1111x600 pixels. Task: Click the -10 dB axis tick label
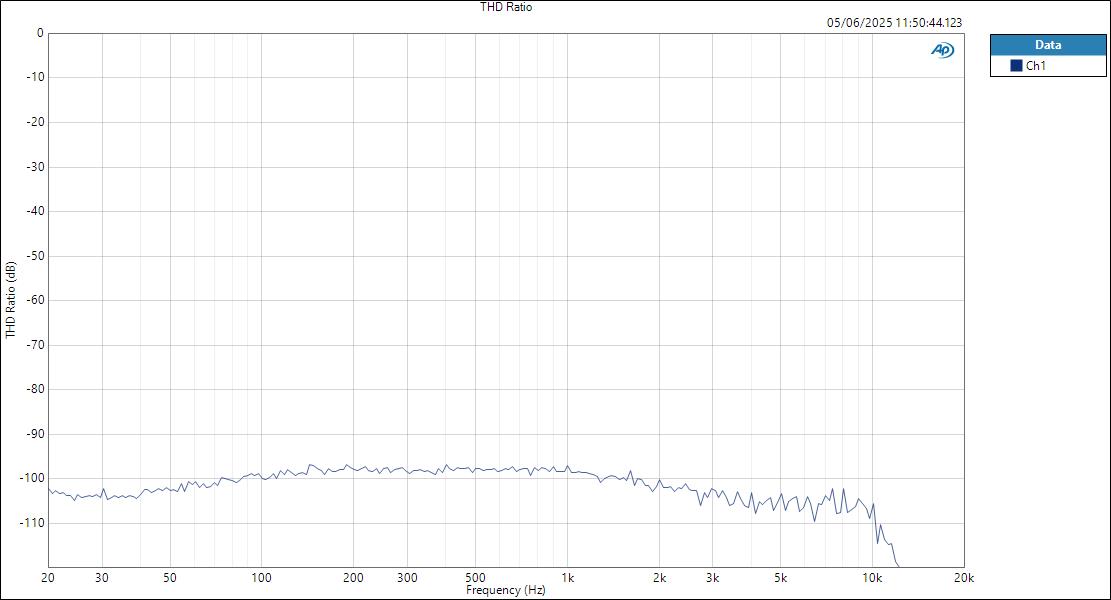pos(34,77)
